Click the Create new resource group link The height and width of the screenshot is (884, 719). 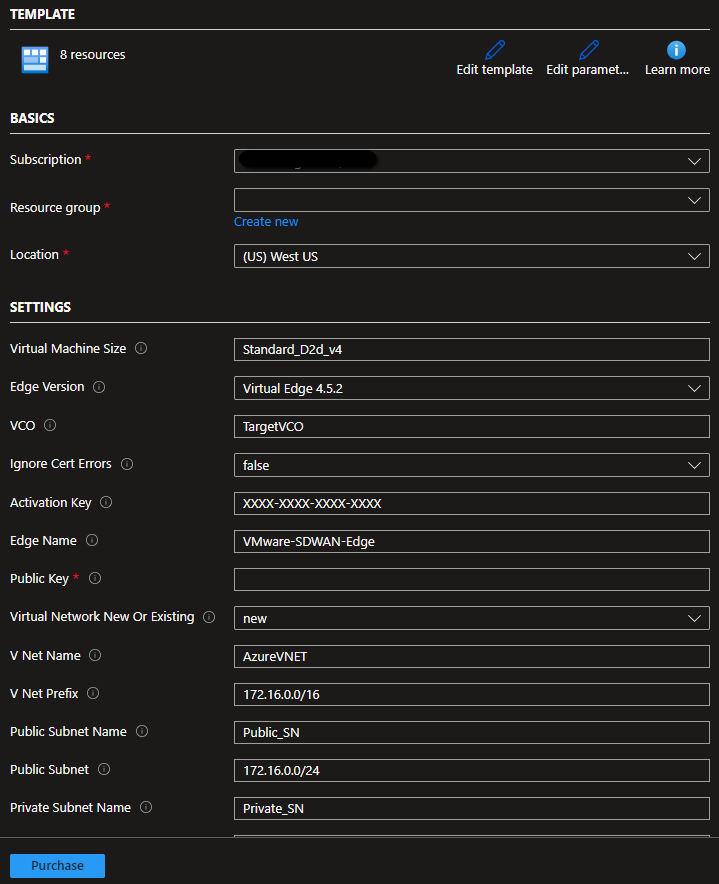click(x=266, y=222)
